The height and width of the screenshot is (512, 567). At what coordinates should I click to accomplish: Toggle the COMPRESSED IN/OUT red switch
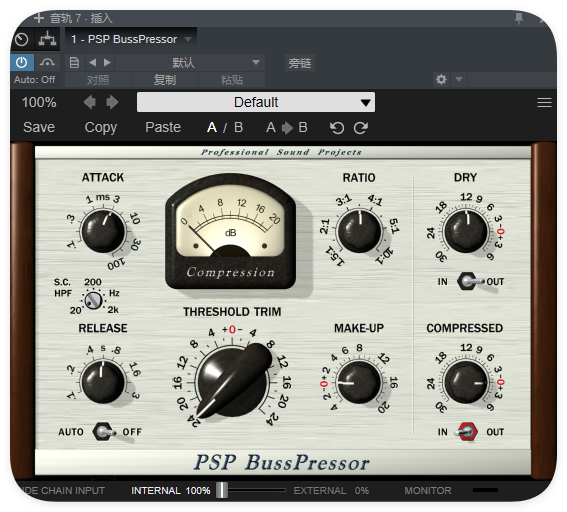(x=467, y=431)
